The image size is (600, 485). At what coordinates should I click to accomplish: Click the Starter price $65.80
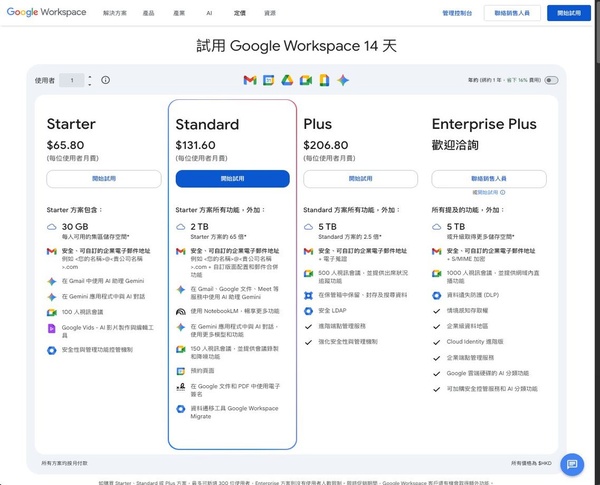65,145
